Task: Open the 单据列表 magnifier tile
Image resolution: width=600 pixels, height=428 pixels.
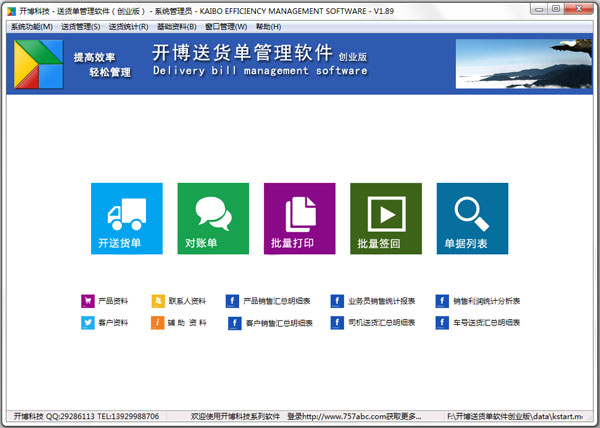Action: (472, 218)
